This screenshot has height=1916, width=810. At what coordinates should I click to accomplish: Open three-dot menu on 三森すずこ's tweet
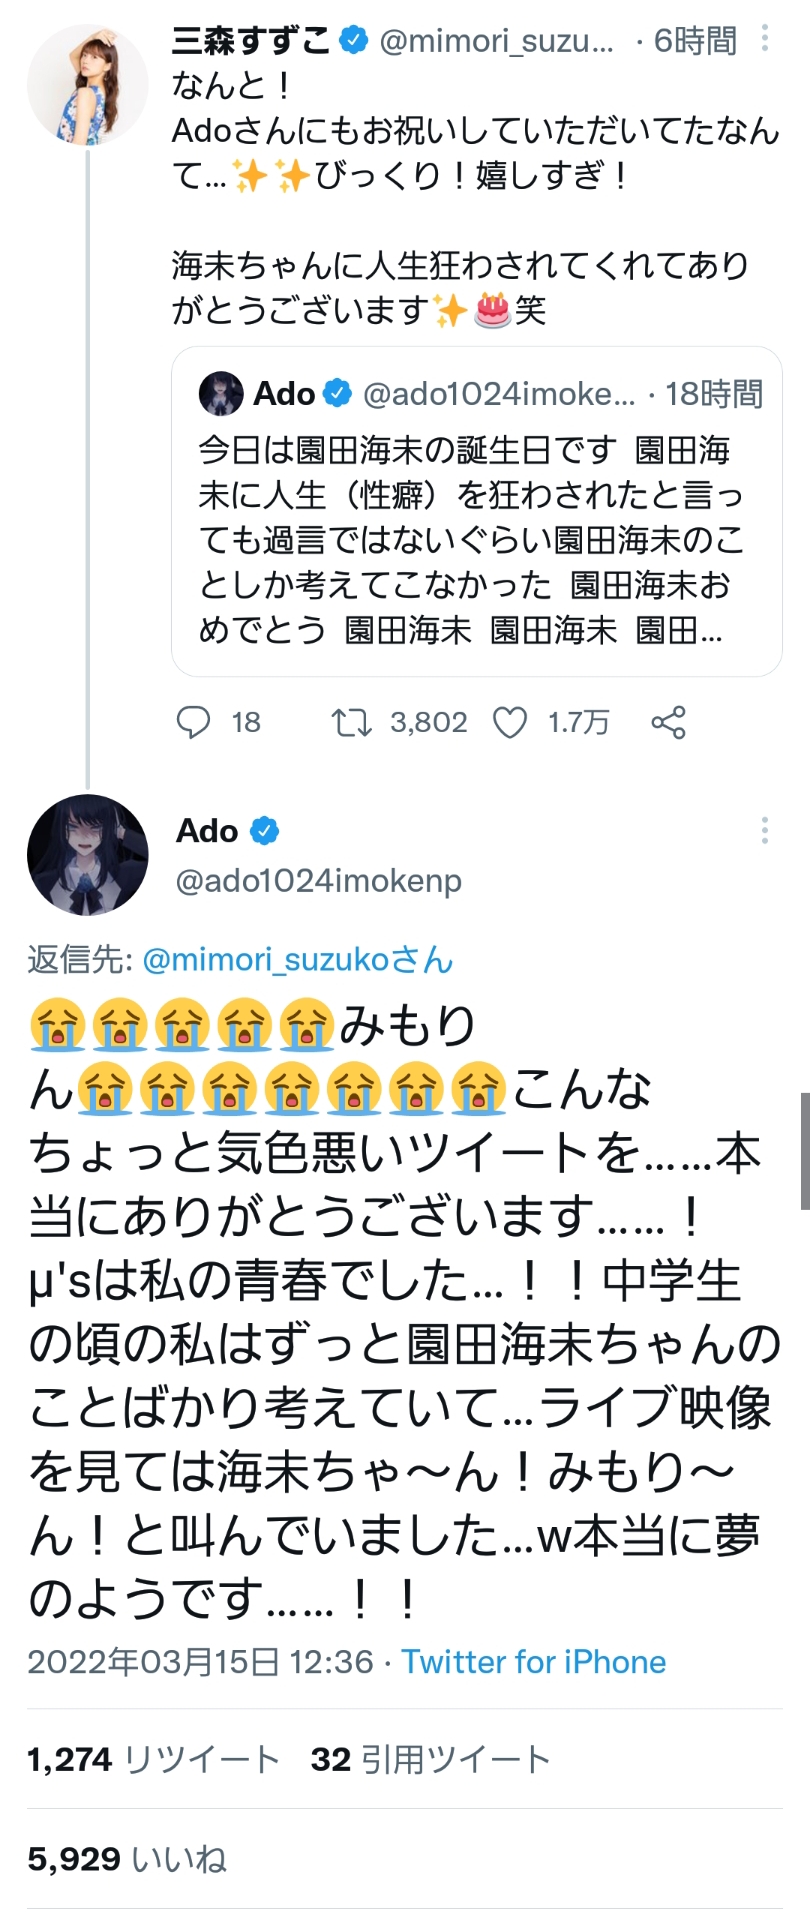(765, 38)
